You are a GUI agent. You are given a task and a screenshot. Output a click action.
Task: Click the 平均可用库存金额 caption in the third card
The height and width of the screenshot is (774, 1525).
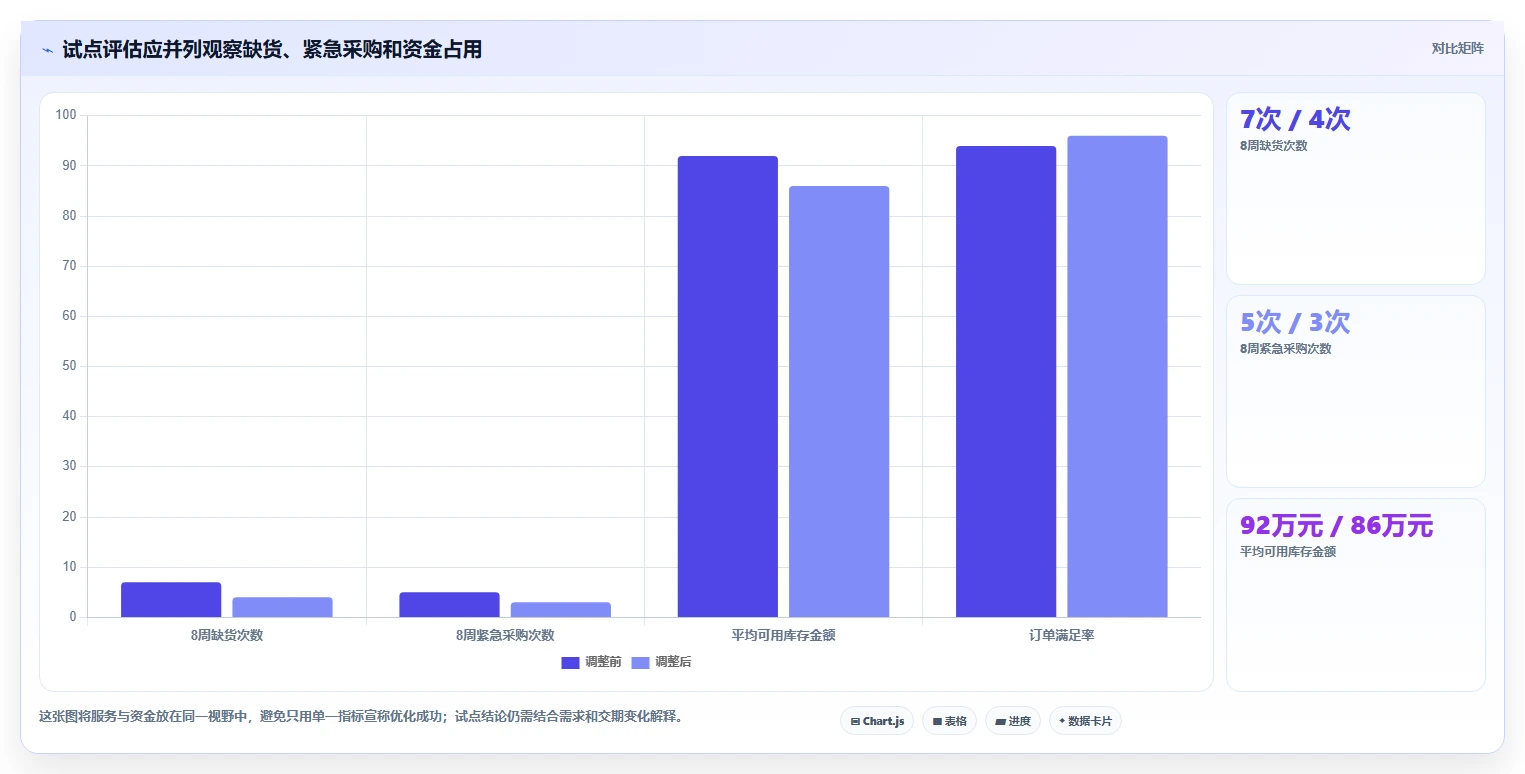pyautogui.click(x=1288, y=551)
